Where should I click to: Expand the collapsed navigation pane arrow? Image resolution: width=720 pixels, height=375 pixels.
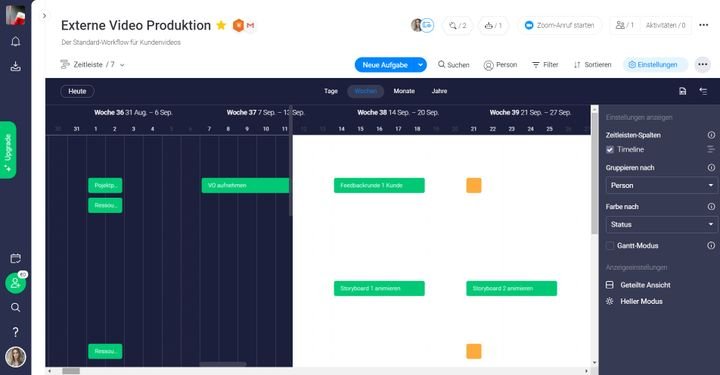coord(44,16)
